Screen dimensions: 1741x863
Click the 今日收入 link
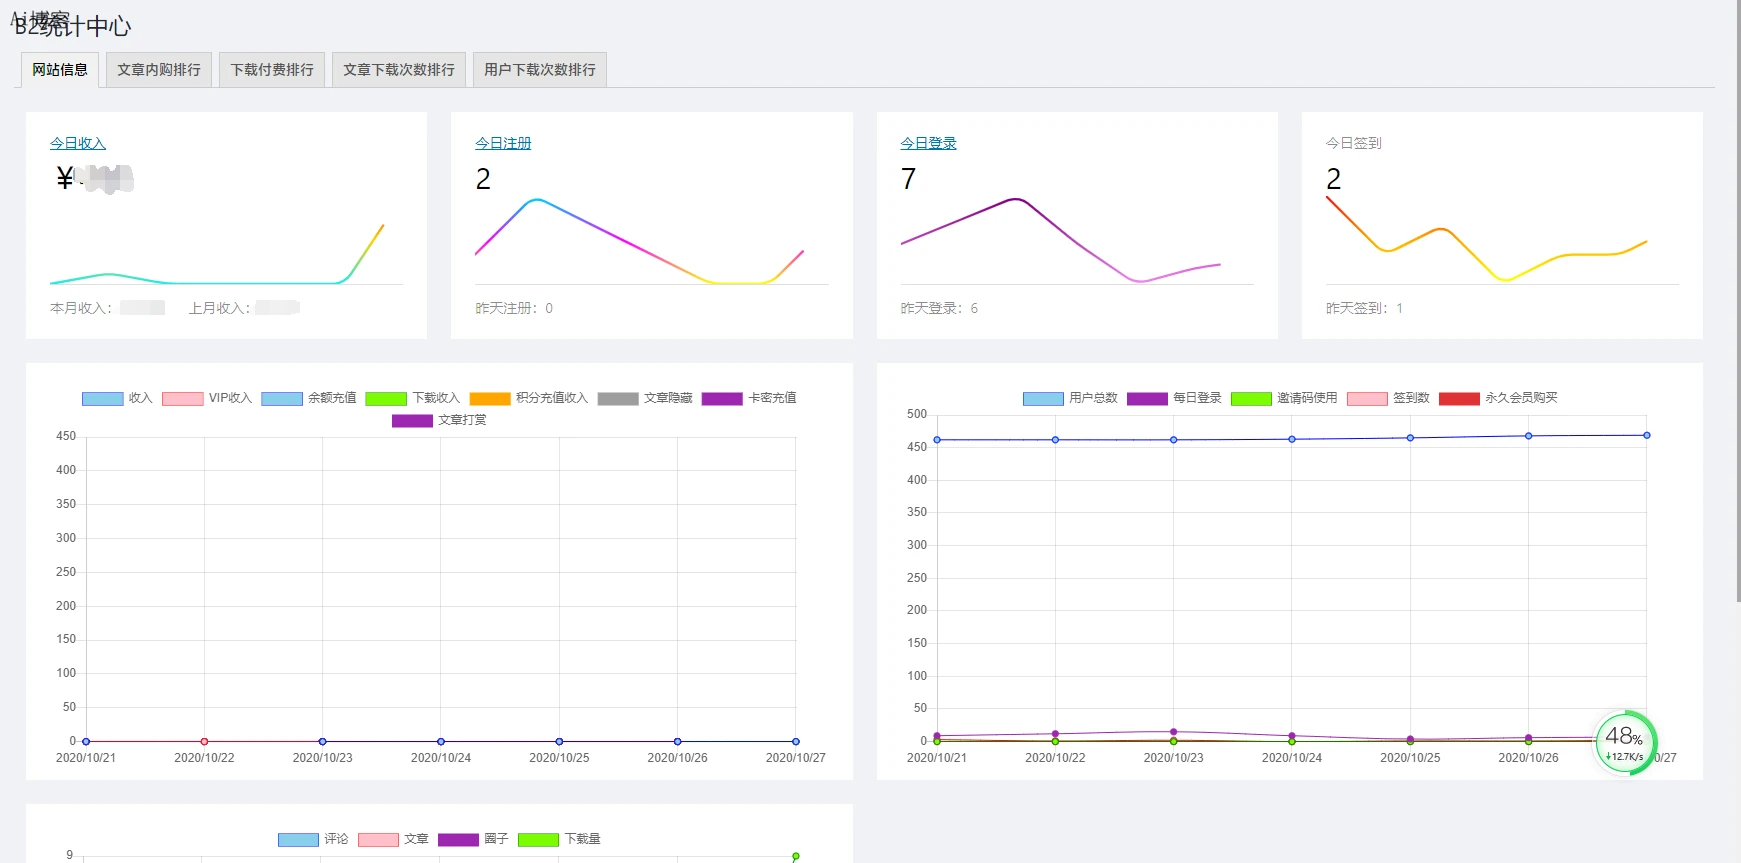point(78,143)
